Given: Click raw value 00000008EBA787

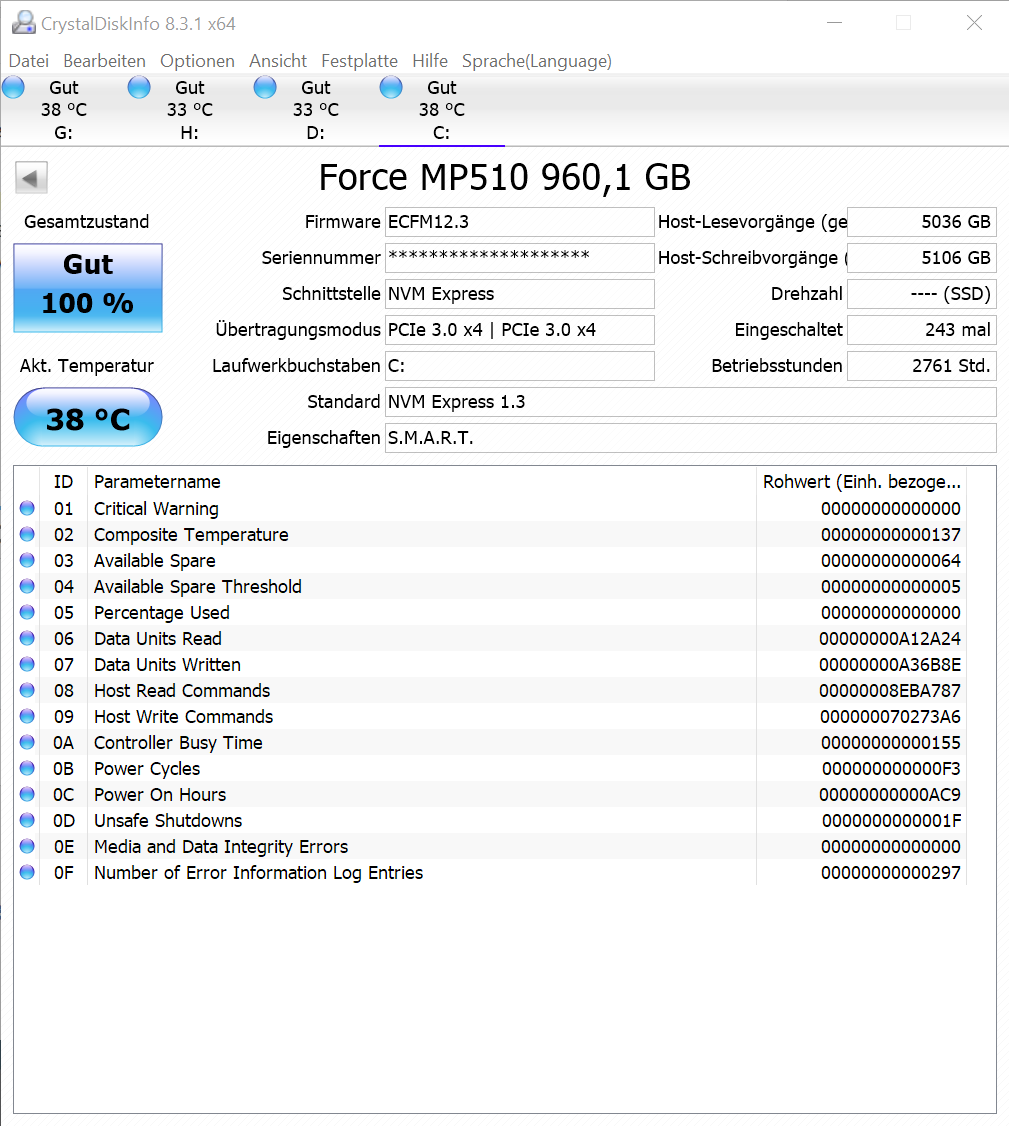Looking at the screenshot, I should [x=890, y=690].
